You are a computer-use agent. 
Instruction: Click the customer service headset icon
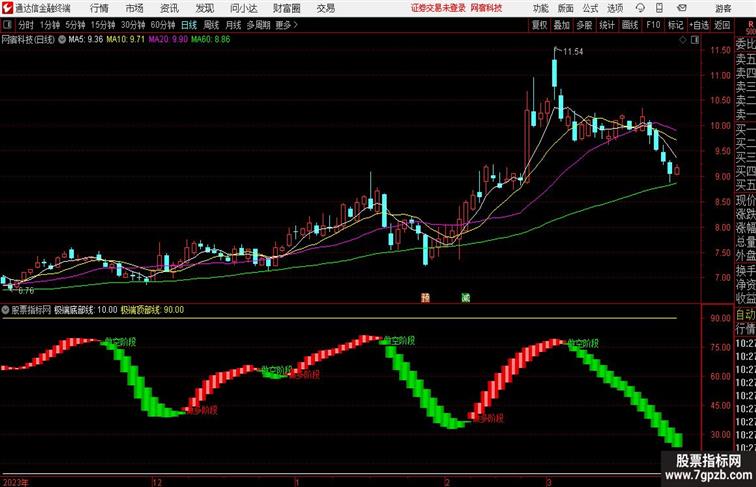[640, 8]
